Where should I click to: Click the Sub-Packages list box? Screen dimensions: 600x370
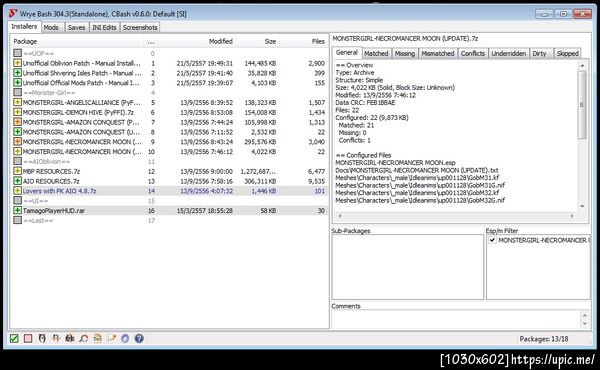[408, 267]
